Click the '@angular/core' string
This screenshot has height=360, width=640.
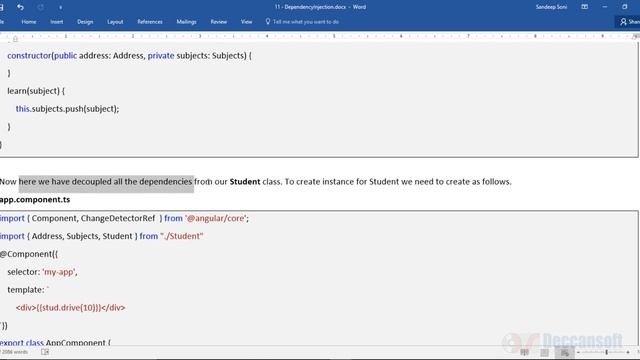click(216, 218)
